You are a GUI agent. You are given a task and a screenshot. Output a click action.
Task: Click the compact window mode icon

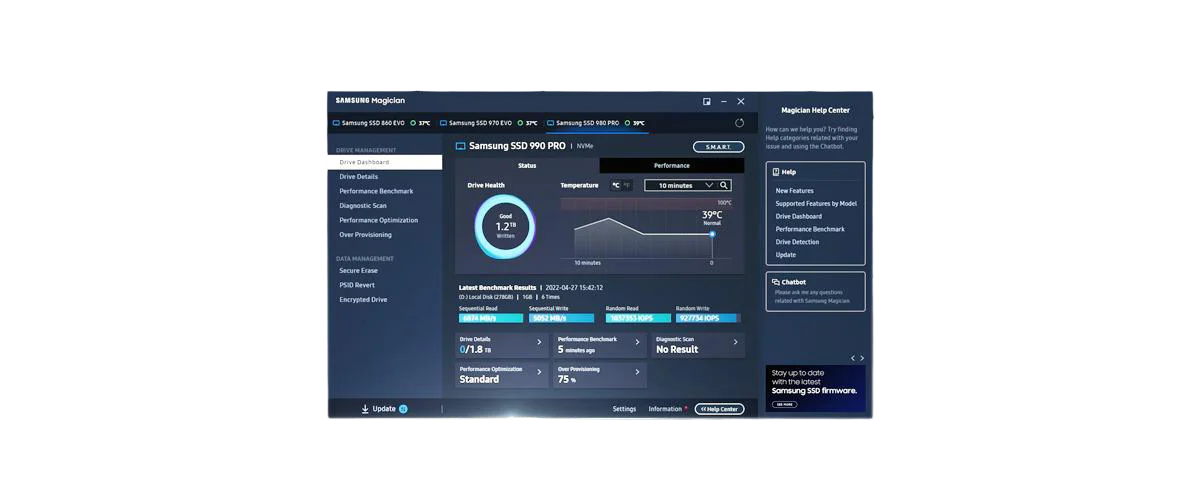coord(707,101)
